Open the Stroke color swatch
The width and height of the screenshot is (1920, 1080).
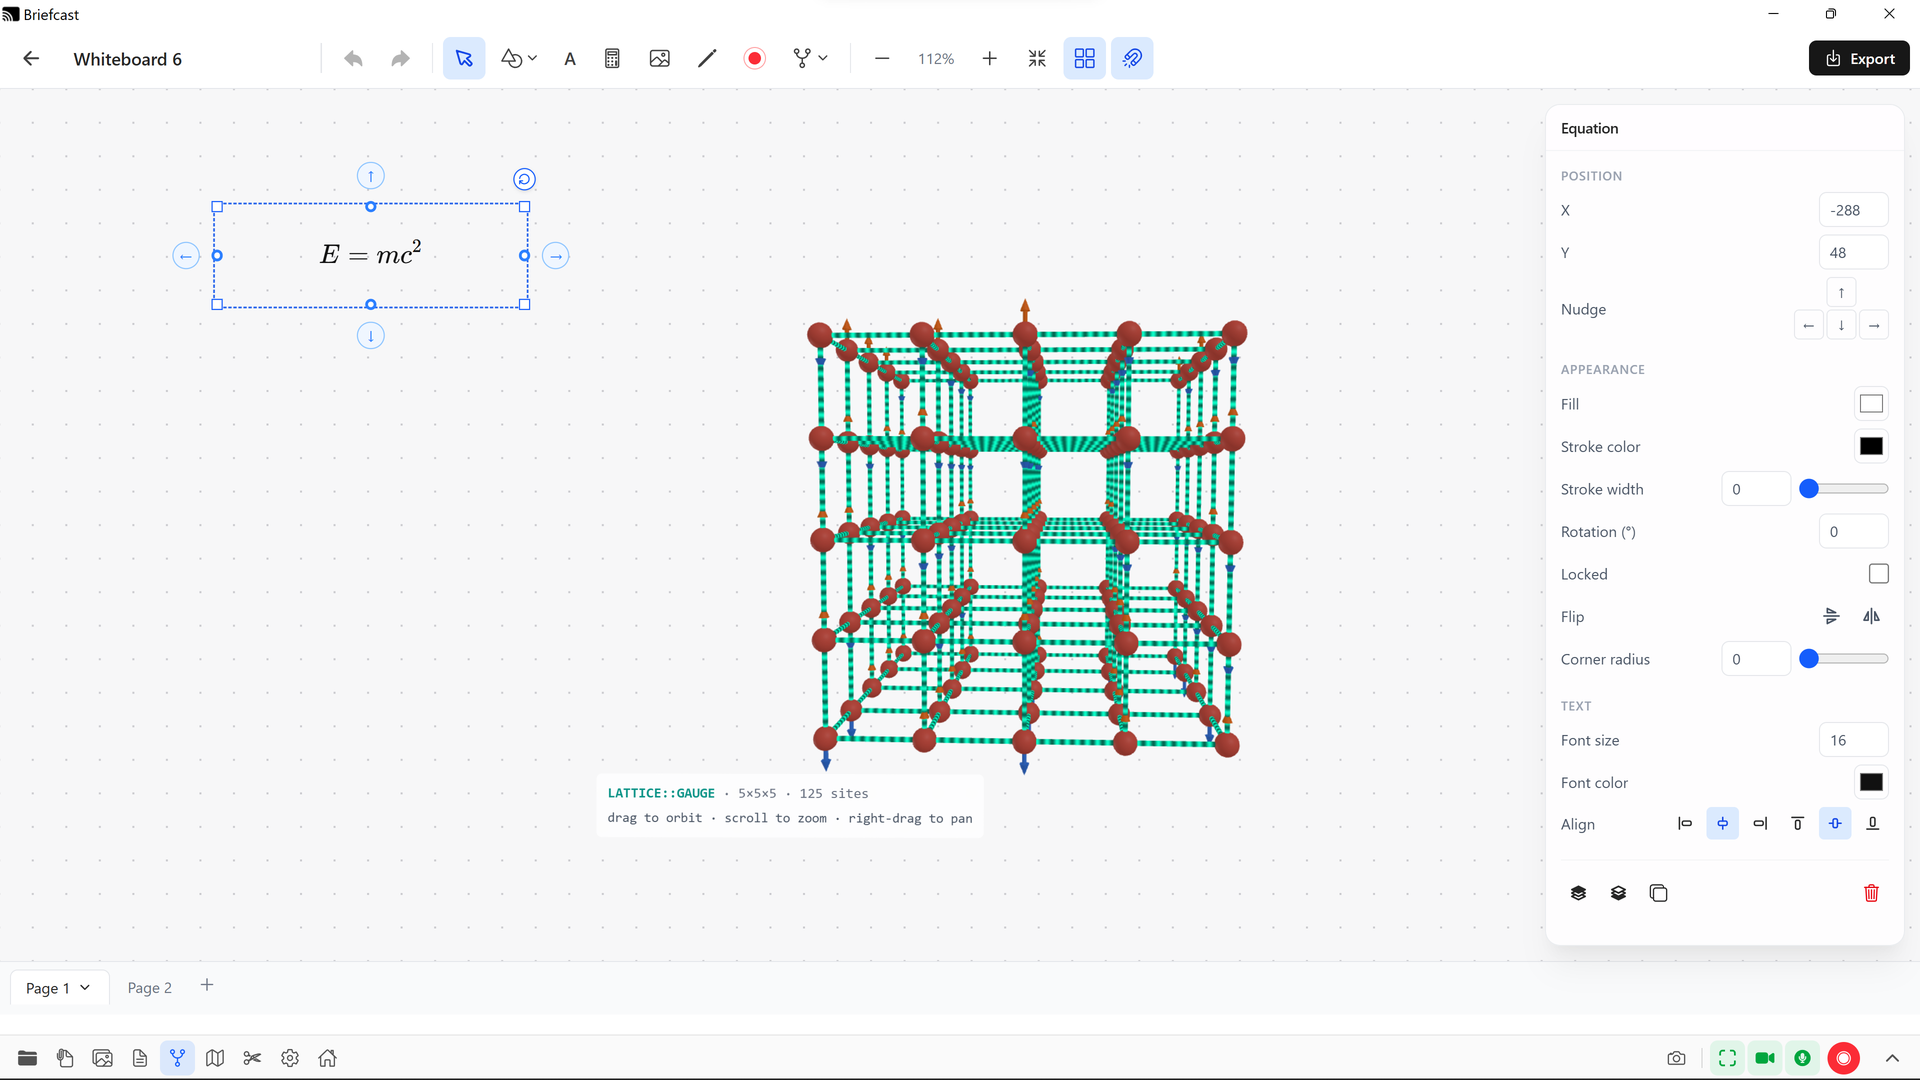1871,447
